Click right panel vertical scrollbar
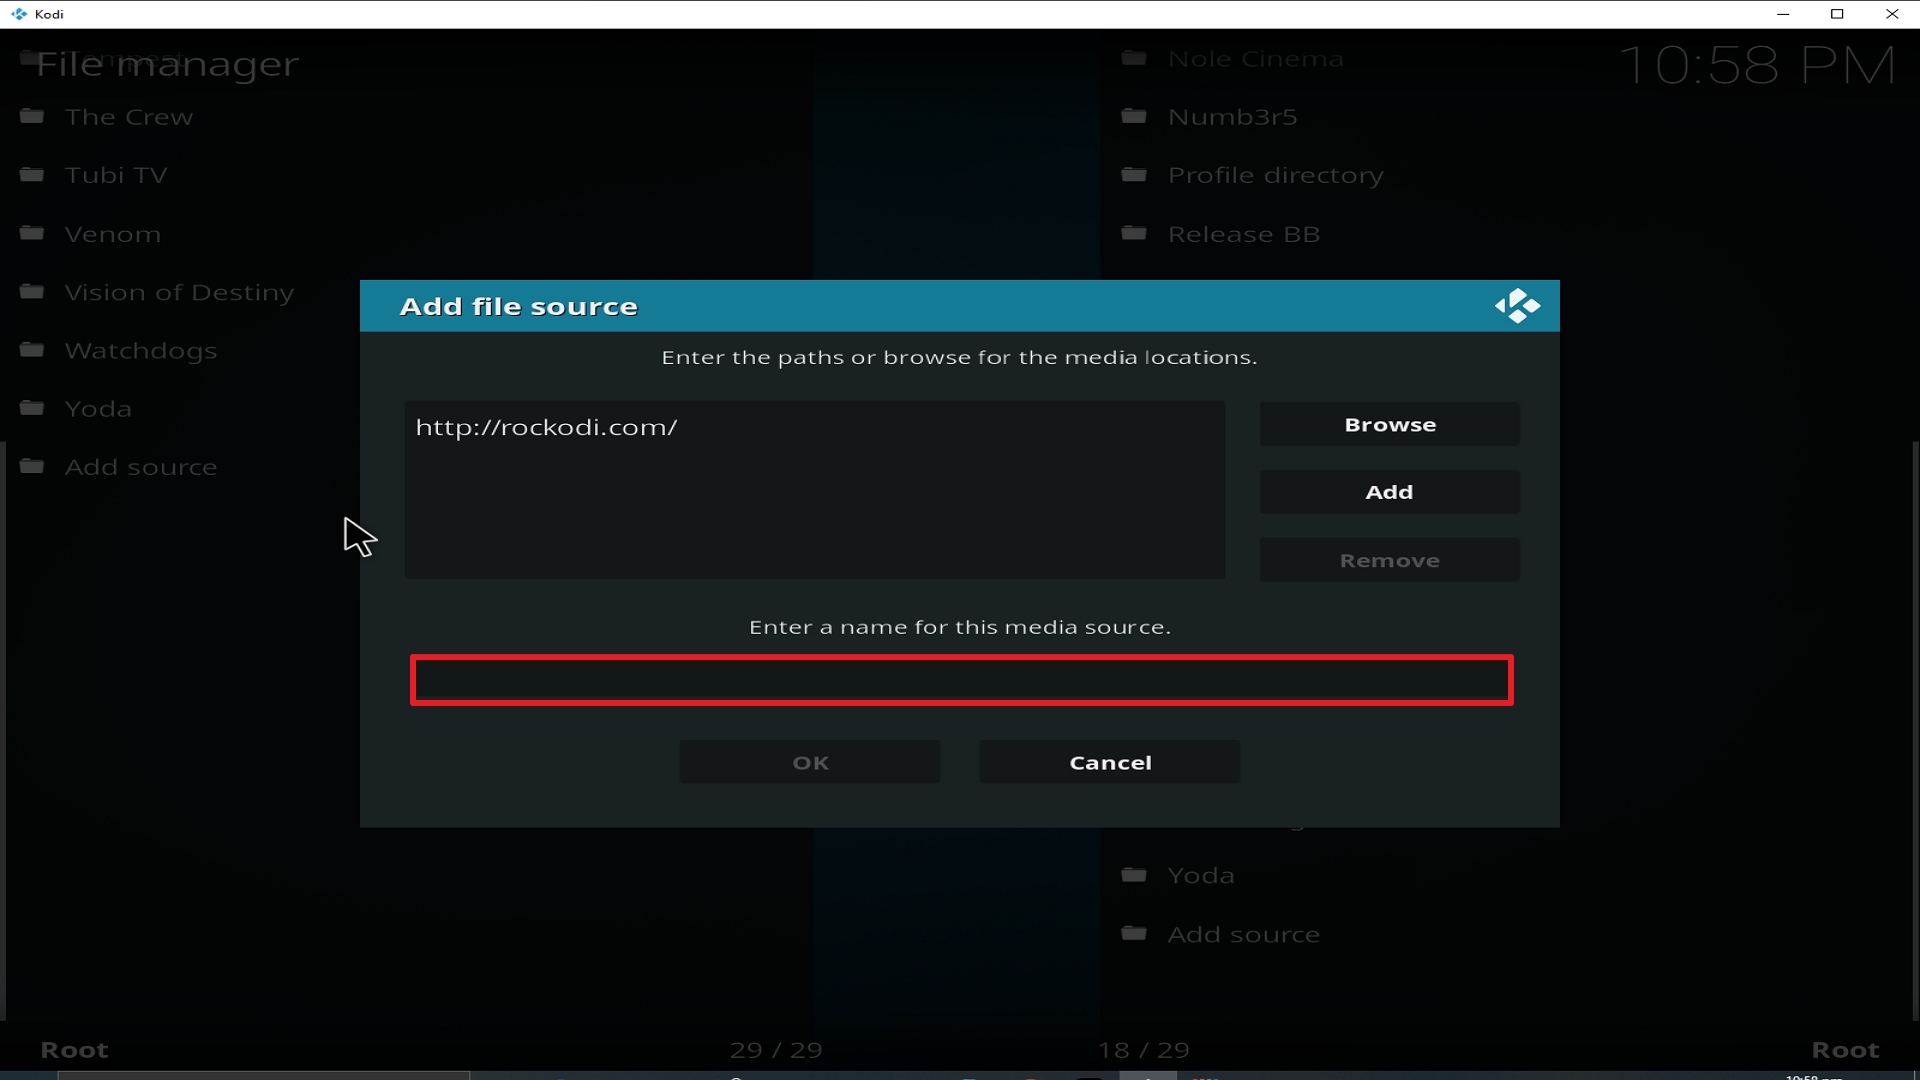The height and width of the screenshot is (1080, 1920). point(1916,731)
